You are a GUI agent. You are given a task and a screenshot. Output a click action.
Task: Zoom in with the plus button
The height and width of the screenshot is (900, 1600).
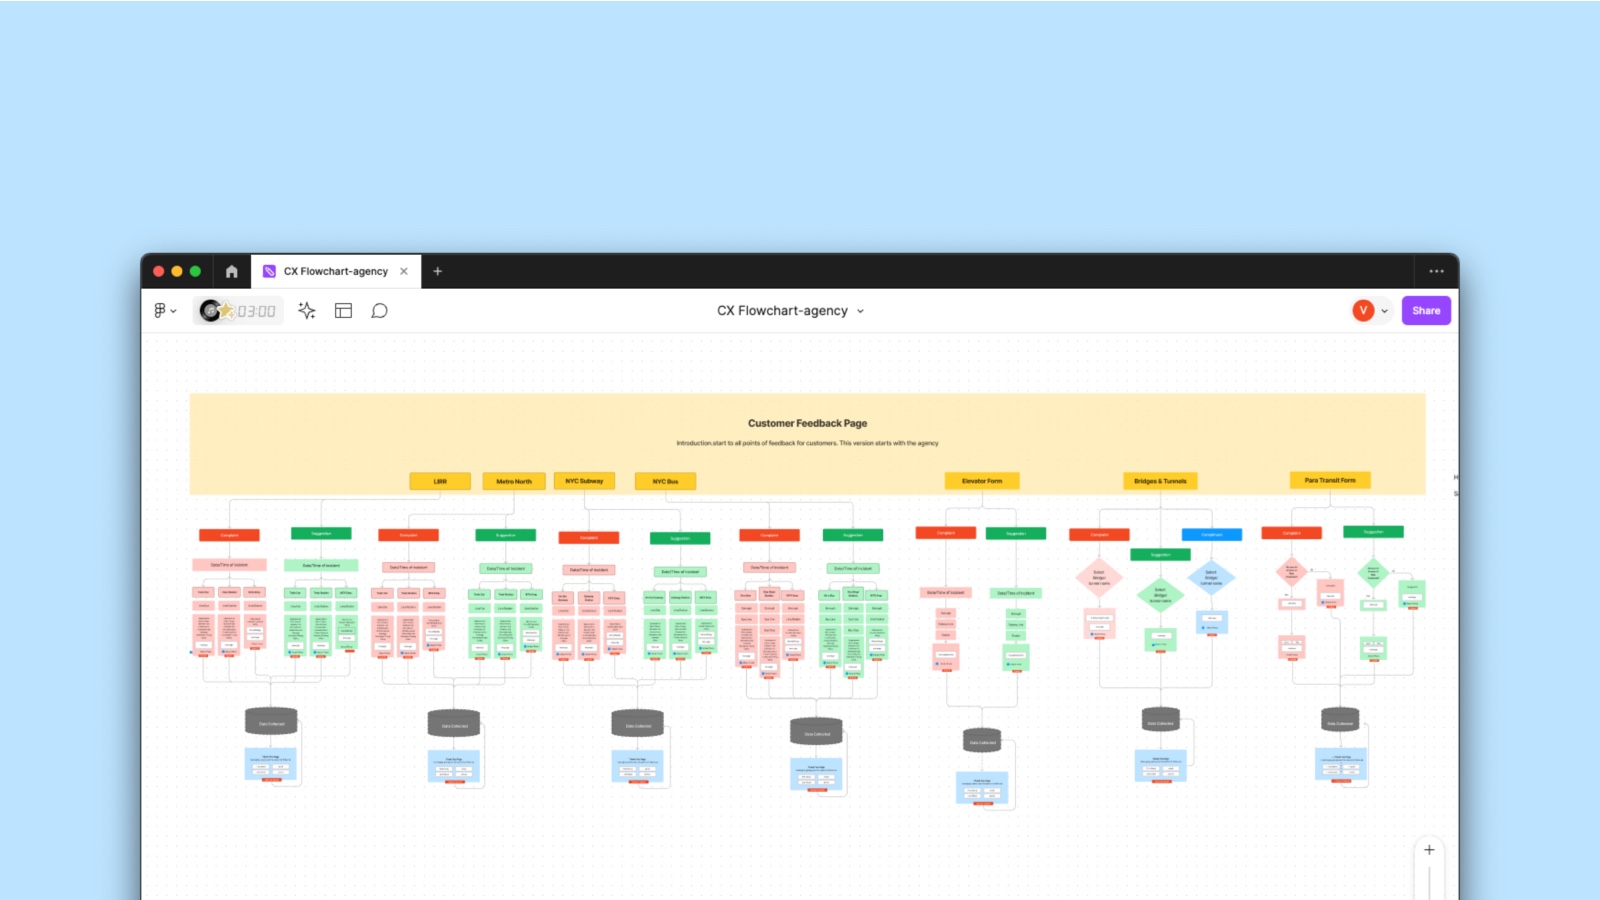coord(1429,850)
